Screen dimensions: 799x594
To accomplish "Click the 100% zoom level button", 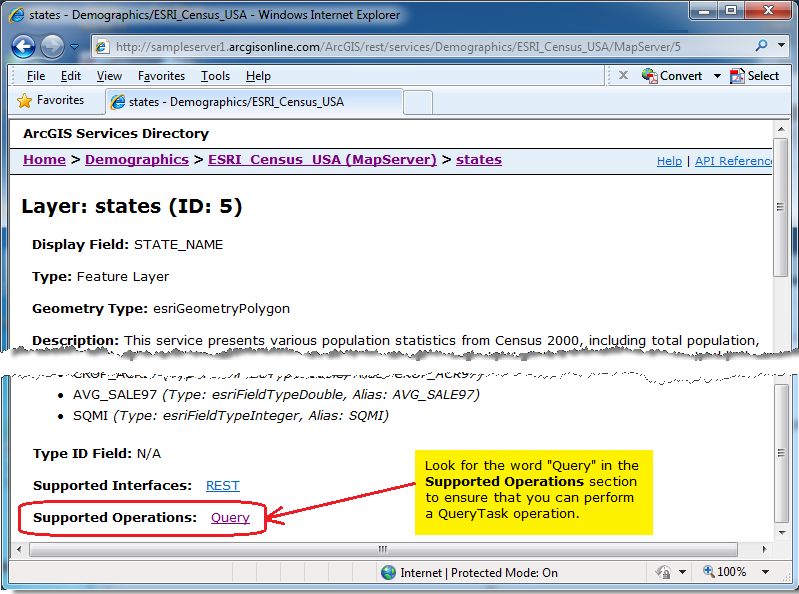I will coord(724,572).
